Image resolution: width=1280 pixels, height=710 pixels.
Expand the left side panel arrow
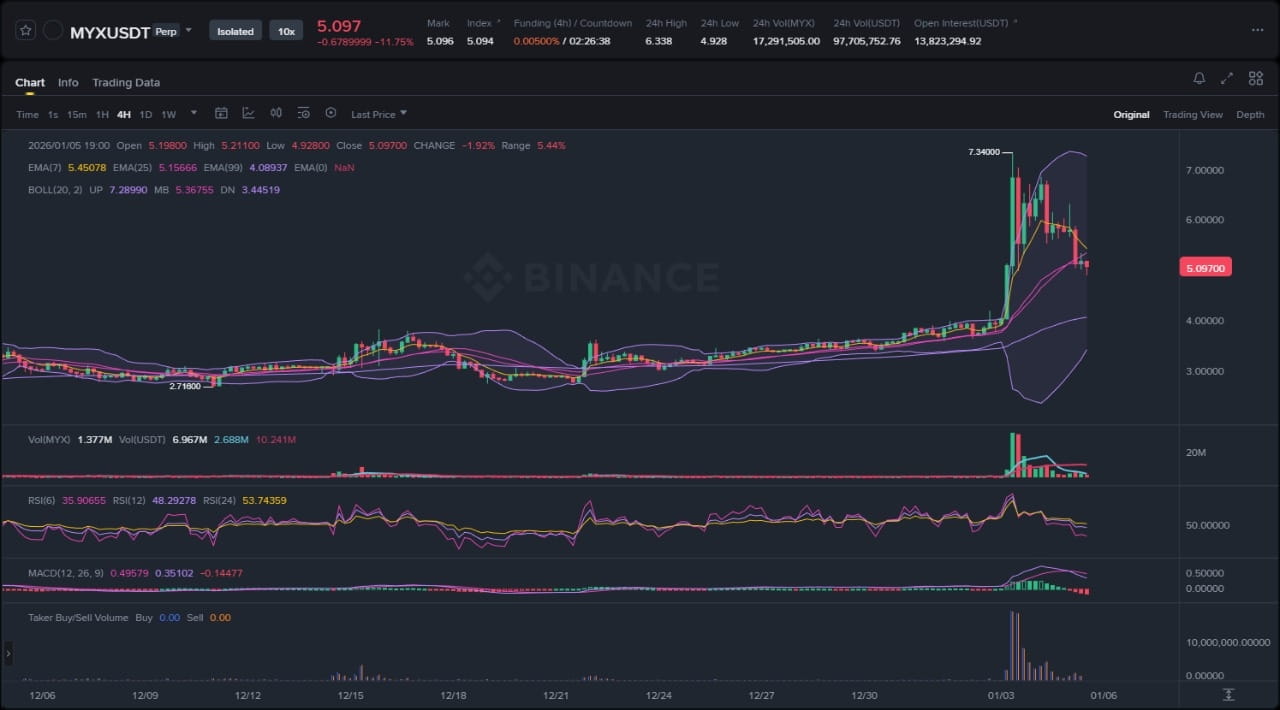8,654
